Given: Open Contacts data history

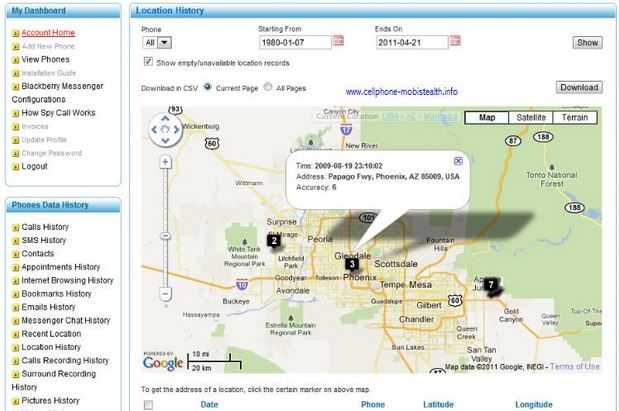Looking at the screenshot, I should tap(38, 254).
